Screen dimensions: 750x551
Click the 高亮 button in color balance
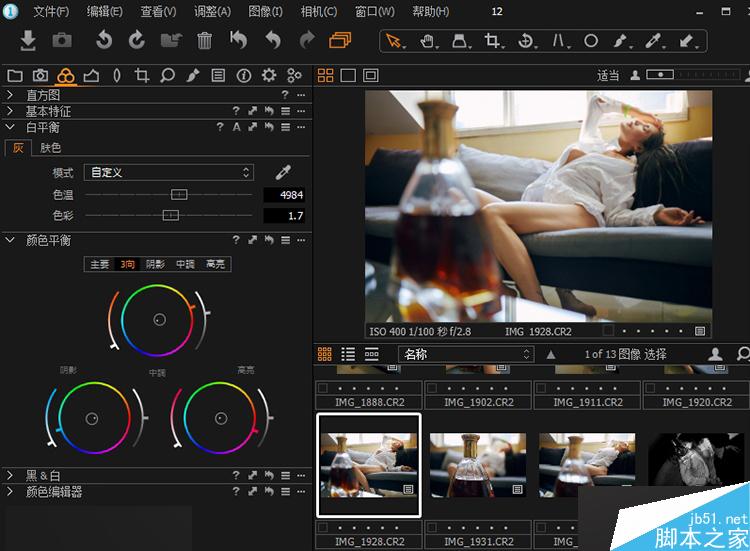coord(215,264)
